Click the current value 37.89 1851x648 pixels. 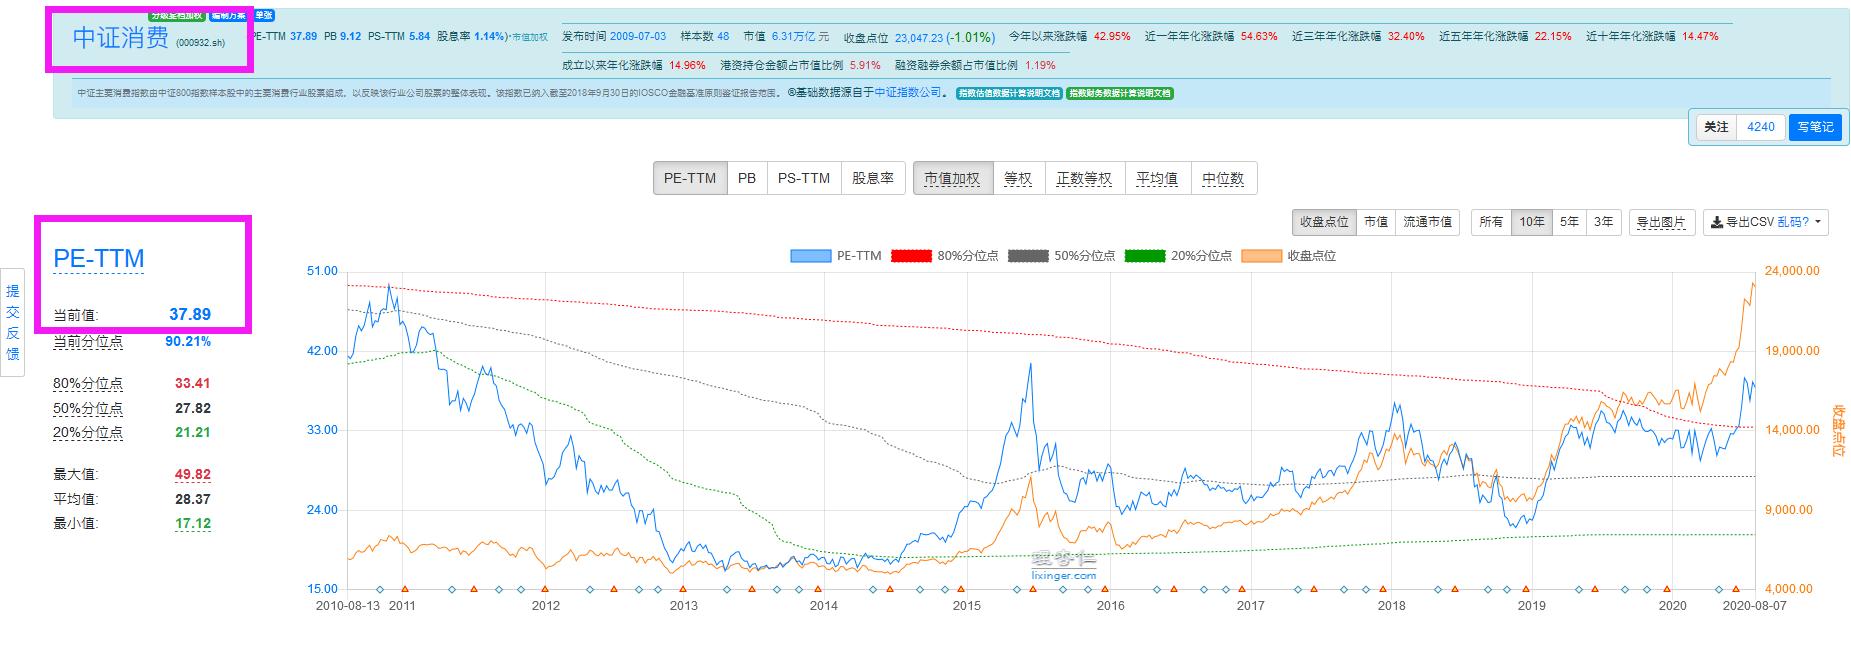click(x=190, y=314)
